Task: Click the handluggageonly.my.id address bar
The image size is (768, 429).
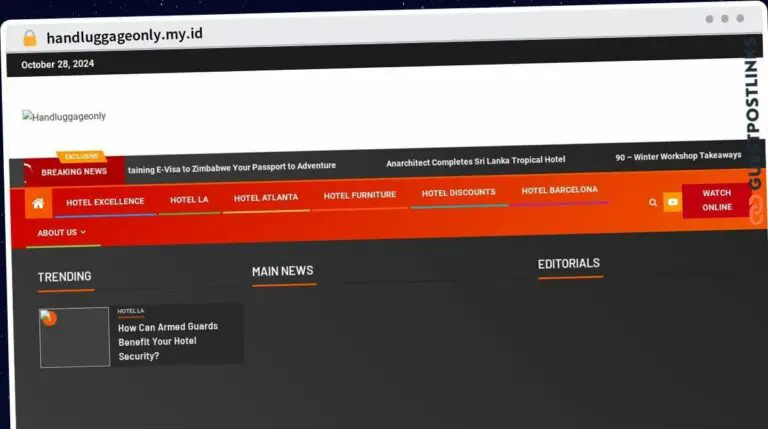Action: coord(124,36)
